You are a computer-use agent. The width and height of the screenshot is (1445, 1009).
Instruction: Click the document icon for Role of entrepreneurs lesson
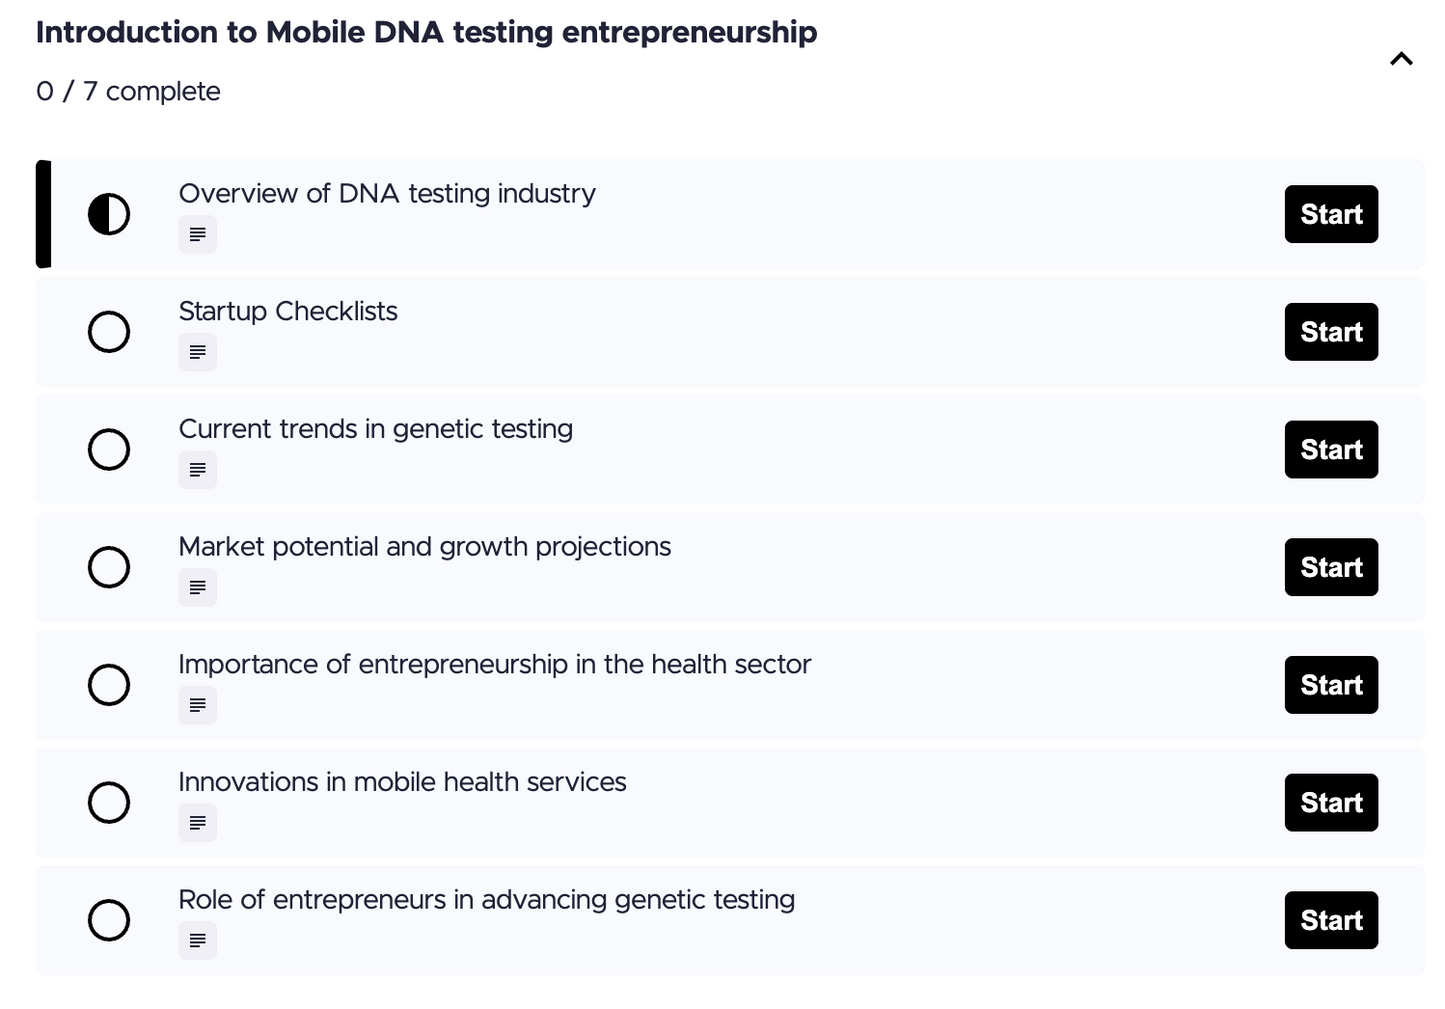coord(197,940)
